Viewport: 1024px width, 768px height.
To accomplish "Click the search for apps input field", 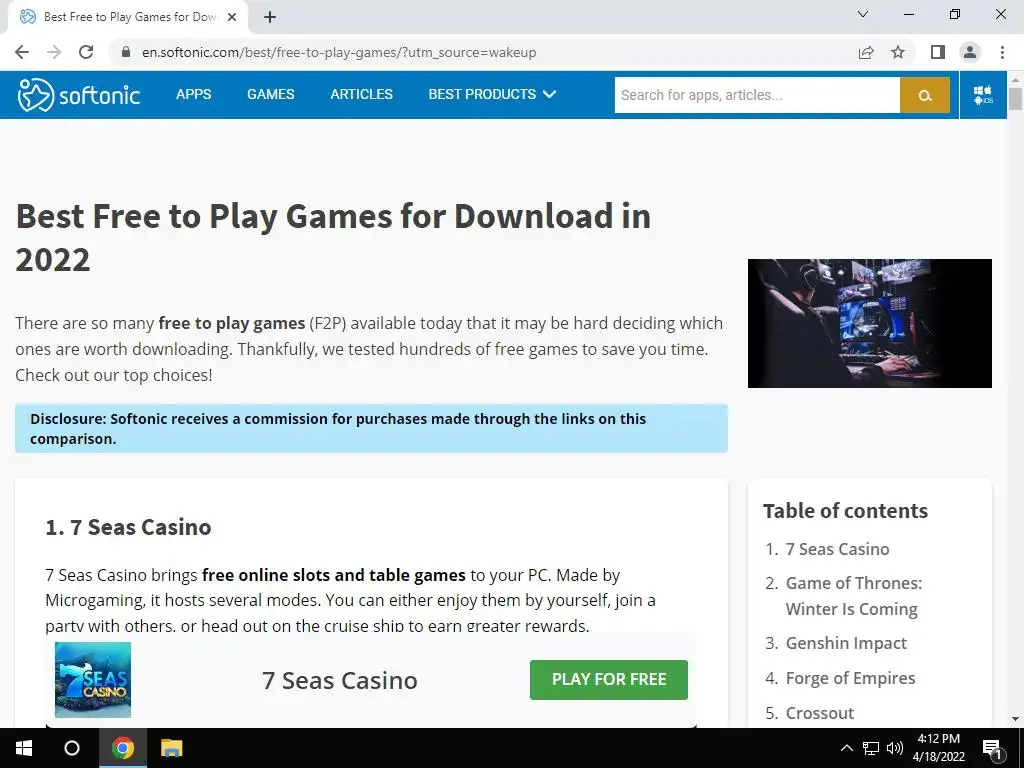I will [x=757, y=95].
